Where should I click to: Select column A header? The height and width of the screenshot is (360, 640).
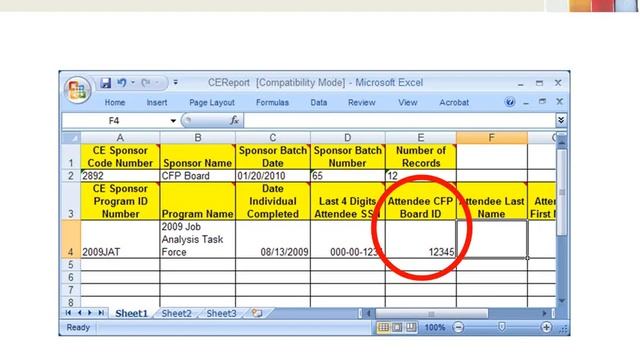(120, 138)
